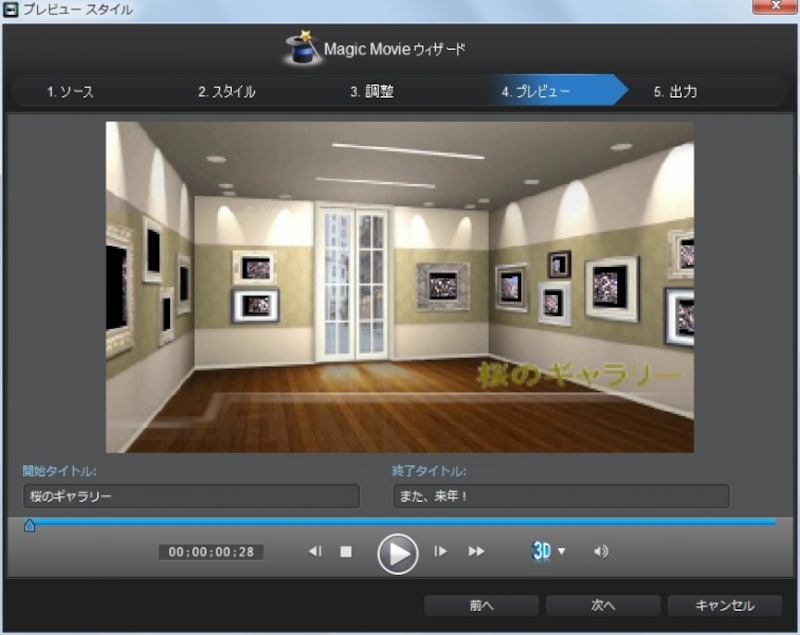This screenshot has width=800, height=635.
Task: Jump to step 5. 出力
Action: (675, 92)
